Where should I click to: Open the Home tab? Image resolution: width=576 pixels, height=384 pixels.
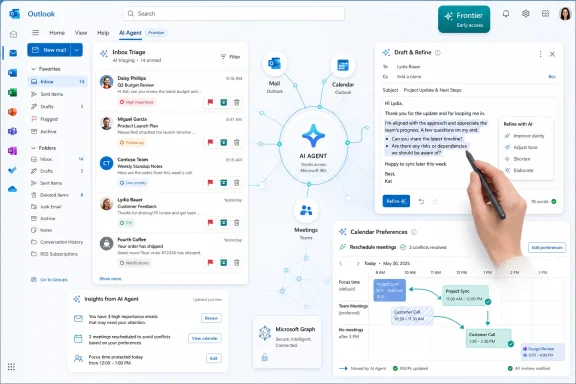(x=57, y=33)
